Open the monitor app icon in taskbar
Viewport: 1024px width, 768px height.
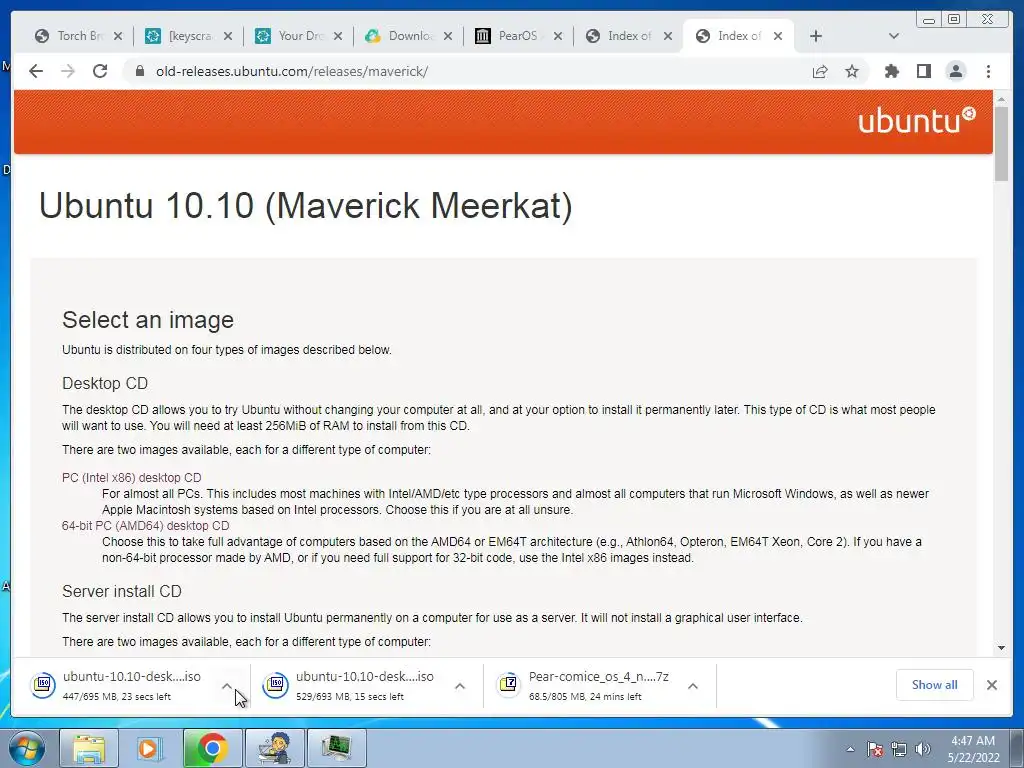(336, 748)
